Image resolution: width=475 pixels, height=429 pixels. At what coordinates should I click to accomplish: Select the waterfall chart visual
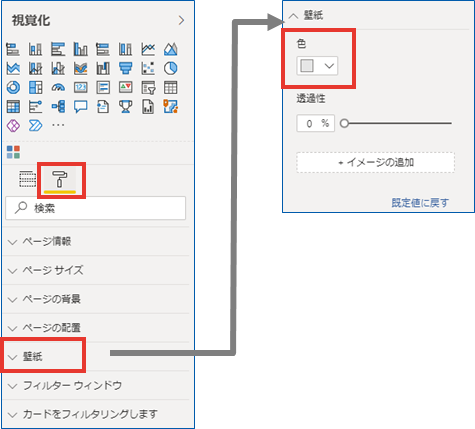coord(103,68)
